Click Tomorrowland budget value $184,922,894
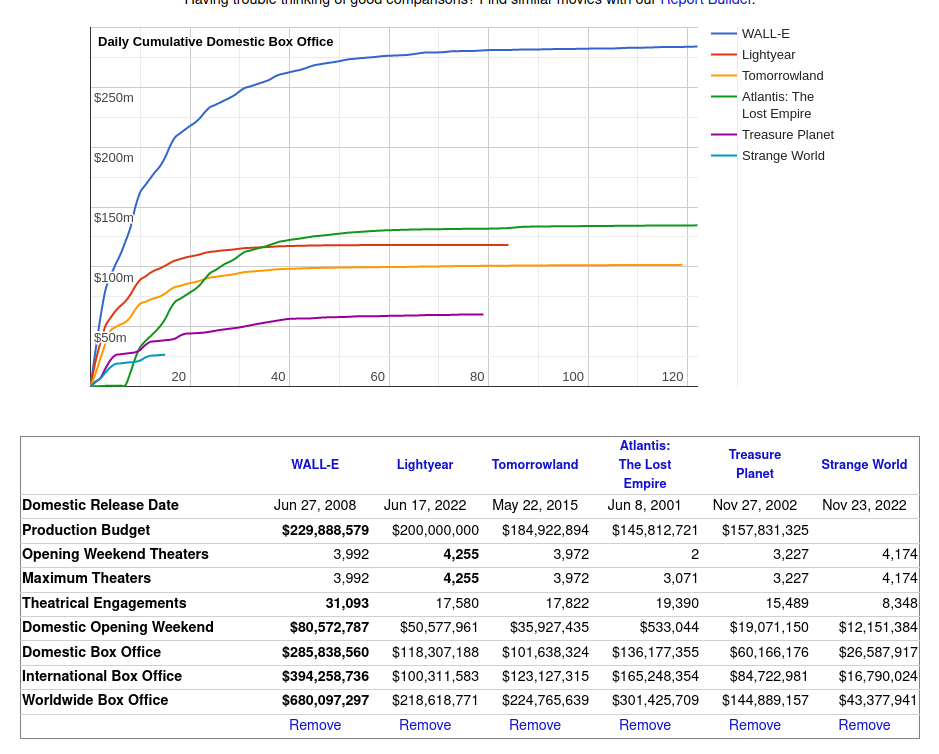 pyautogui.click(x=546, y=531)
